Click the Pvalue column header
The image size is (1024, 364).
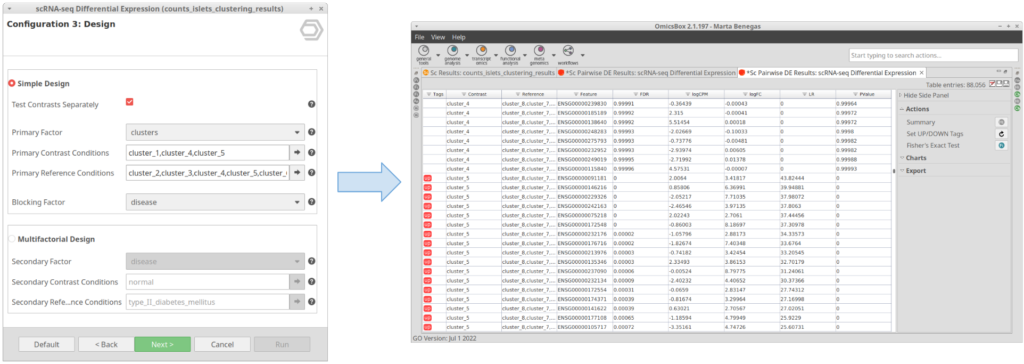click(863, 94)
